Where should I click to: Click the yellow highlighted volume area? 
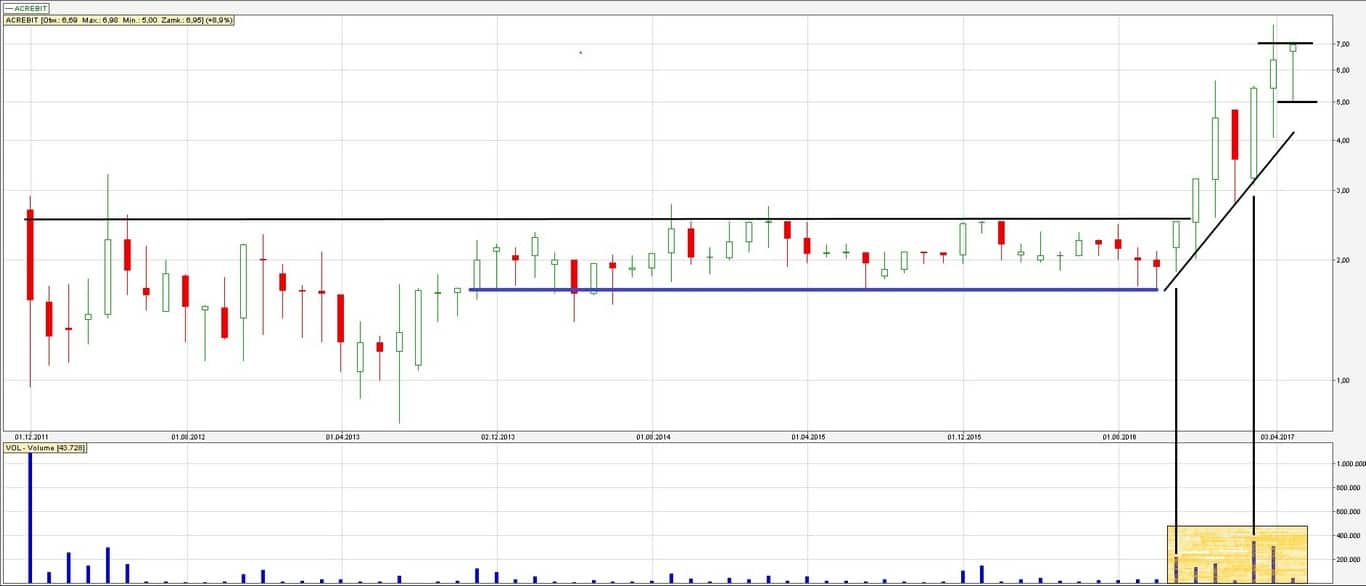[x=1236, y=553]
